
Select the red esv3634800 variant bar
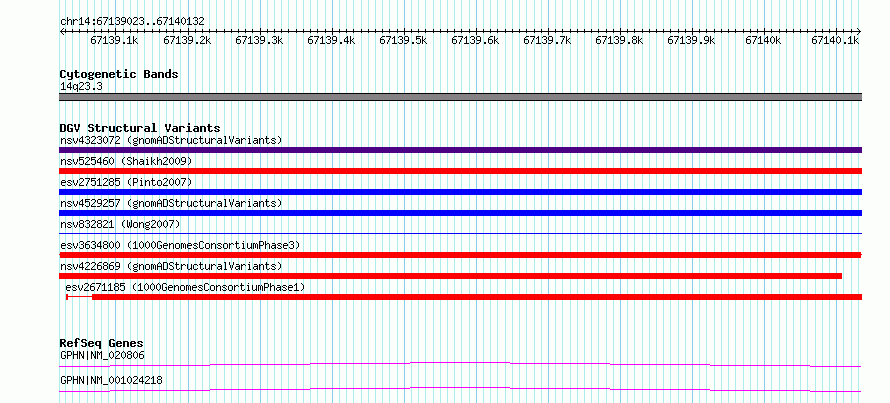460,255
